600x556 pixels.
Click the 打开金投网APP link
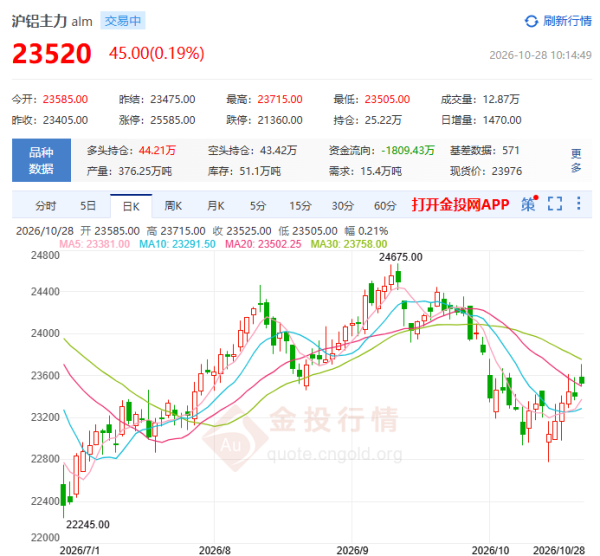tap(460, 205)
